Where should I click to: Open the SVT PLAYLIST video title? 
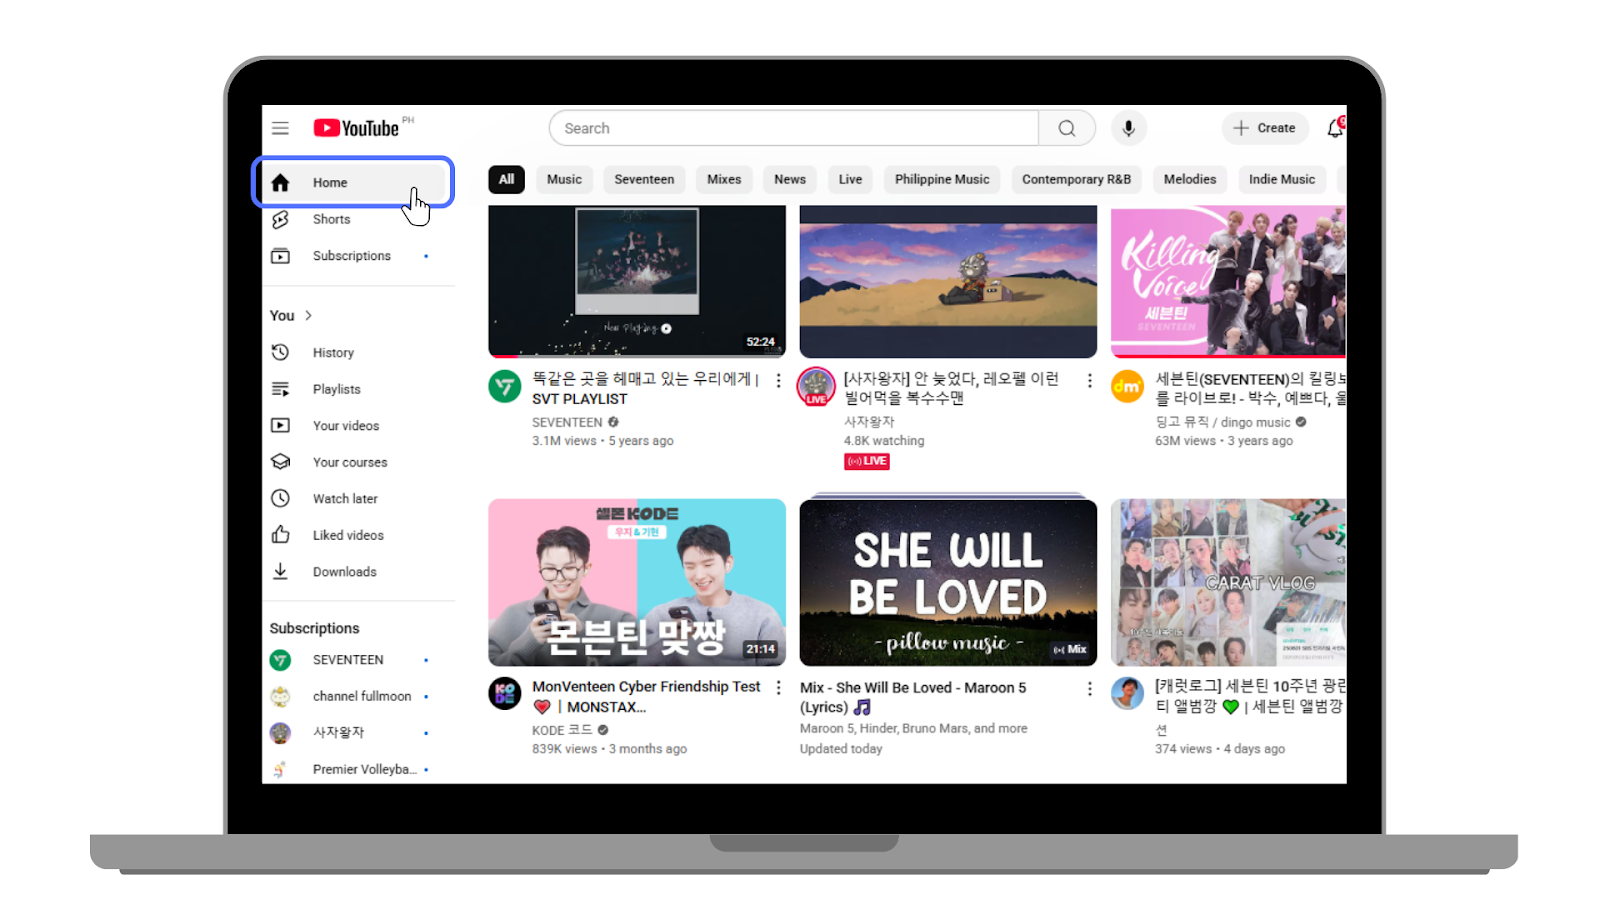coord(646,389)
